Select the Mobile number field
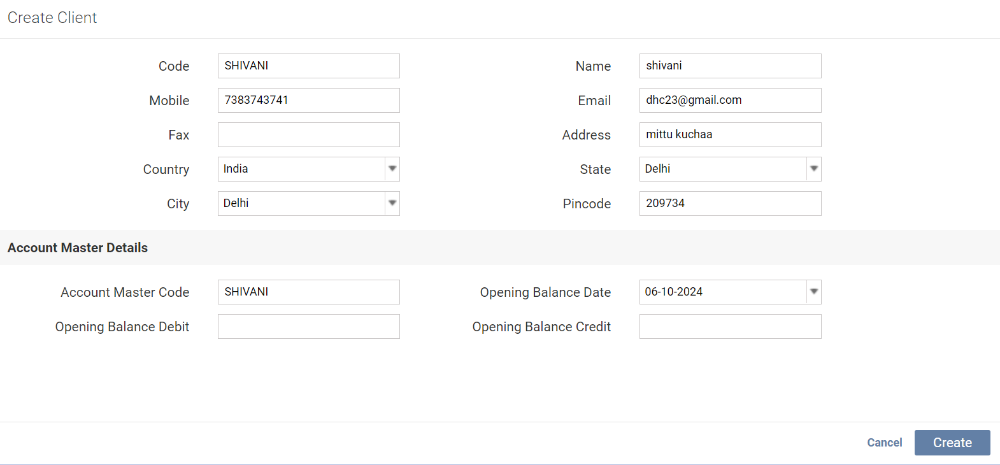 pos(308,100)
